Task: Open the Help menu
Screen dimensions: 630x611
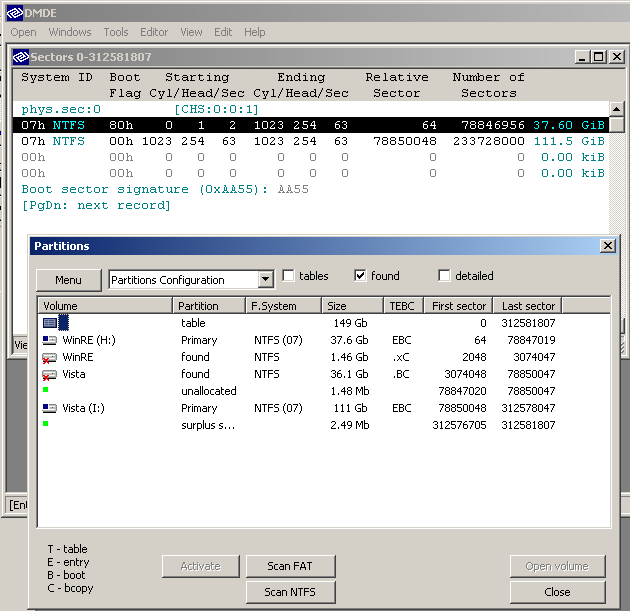Action: point(255,32)
